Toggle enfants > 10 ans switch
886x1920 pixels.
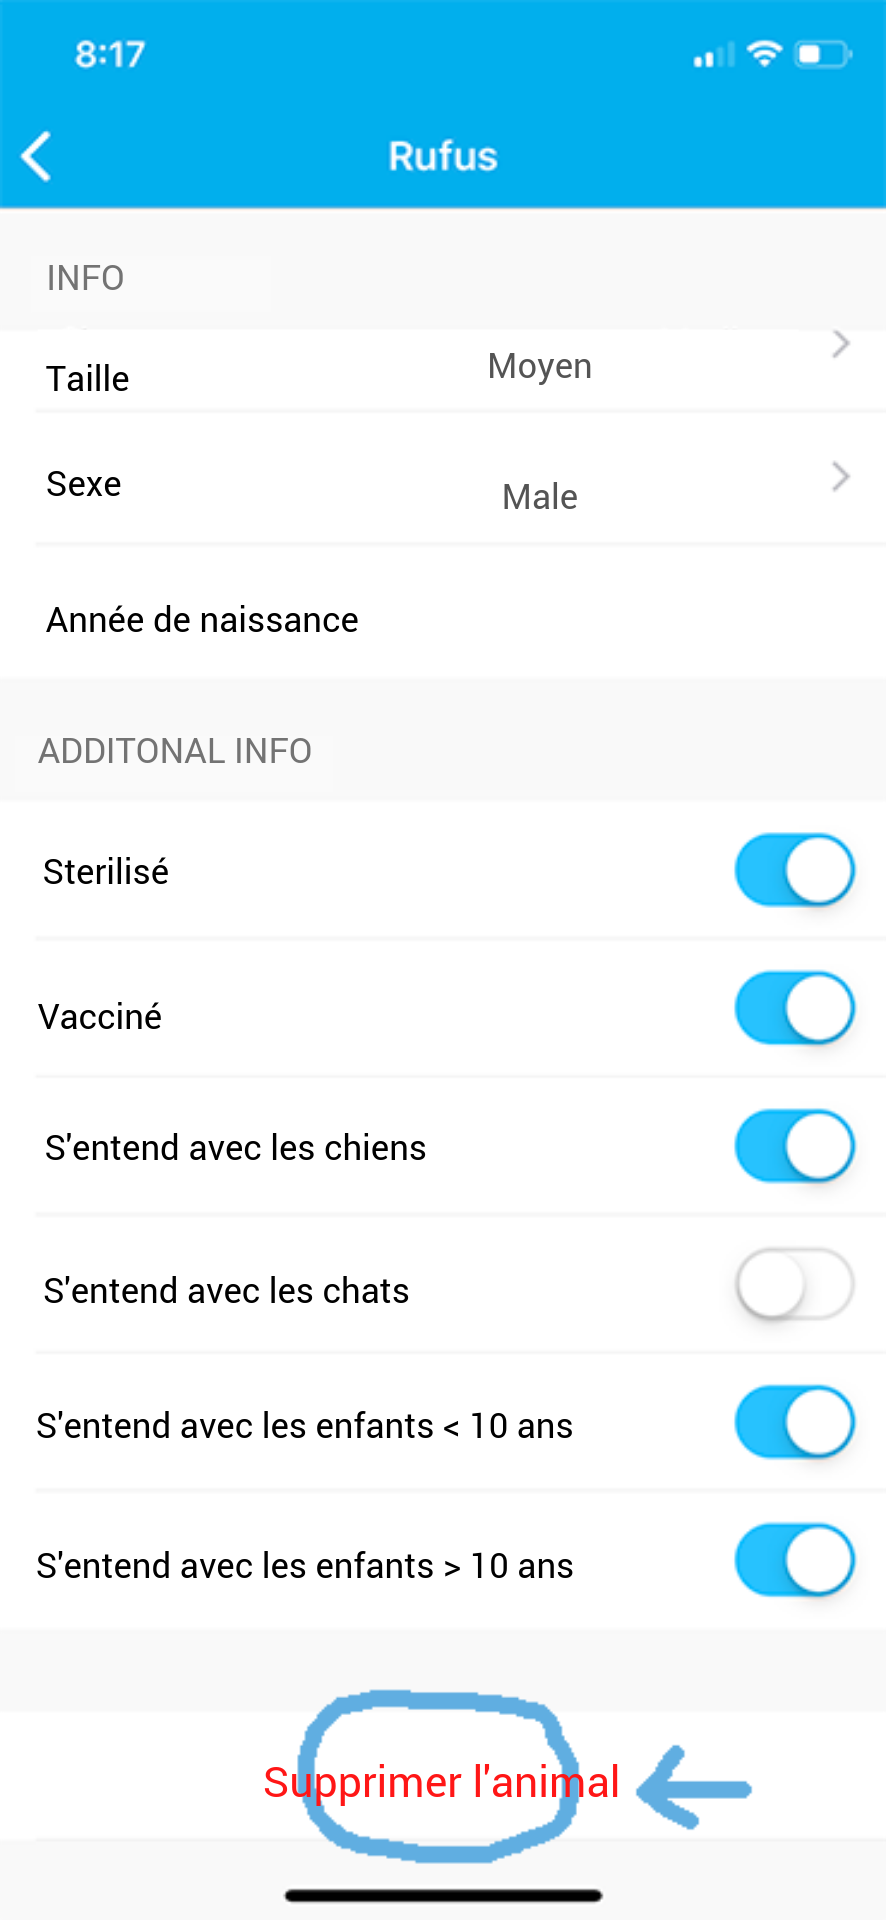pos(795,1560)
